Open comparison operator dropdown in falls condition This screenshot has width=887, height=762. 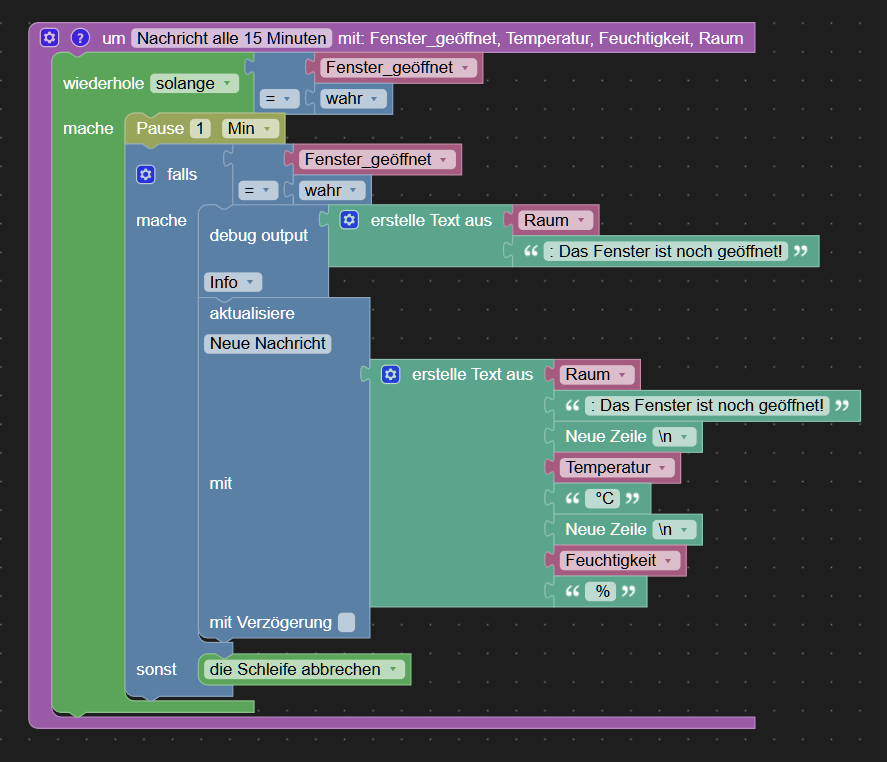click(258, 191)
